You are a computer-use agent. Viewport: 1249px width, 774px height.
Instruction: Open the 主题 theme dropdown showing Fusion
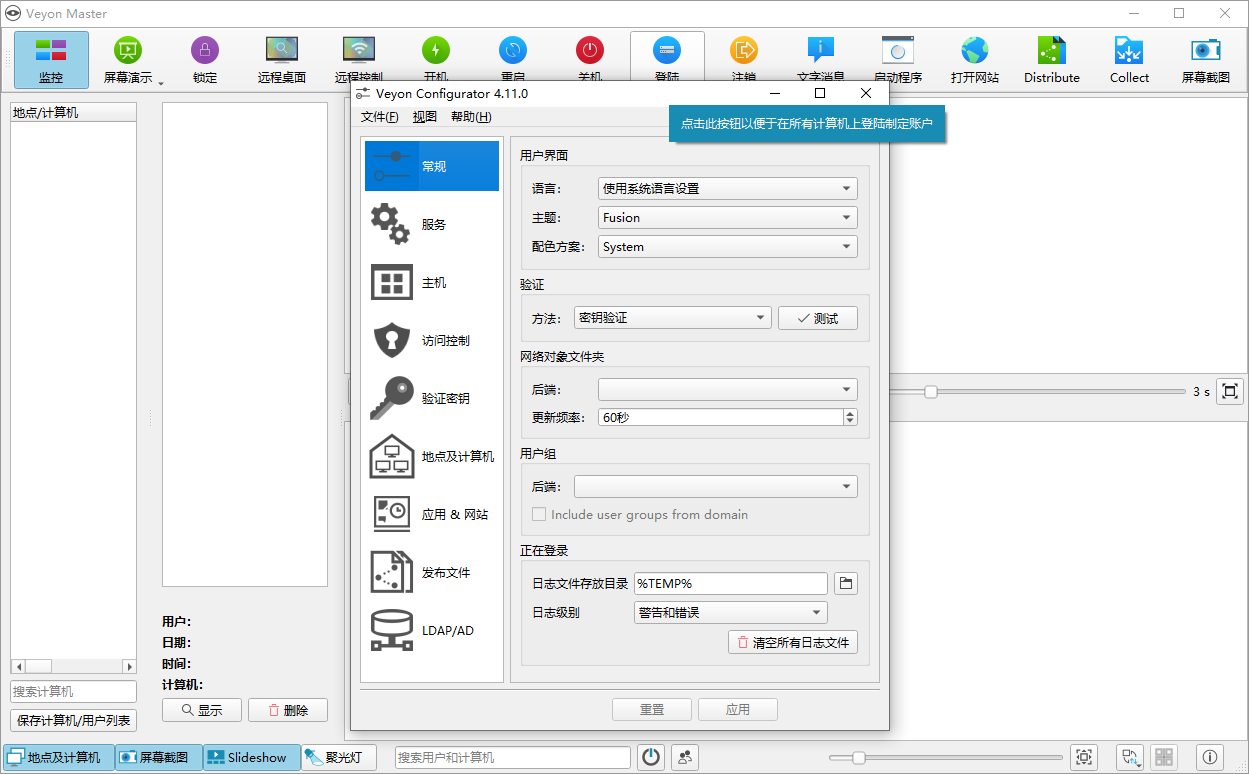[727, 217]
